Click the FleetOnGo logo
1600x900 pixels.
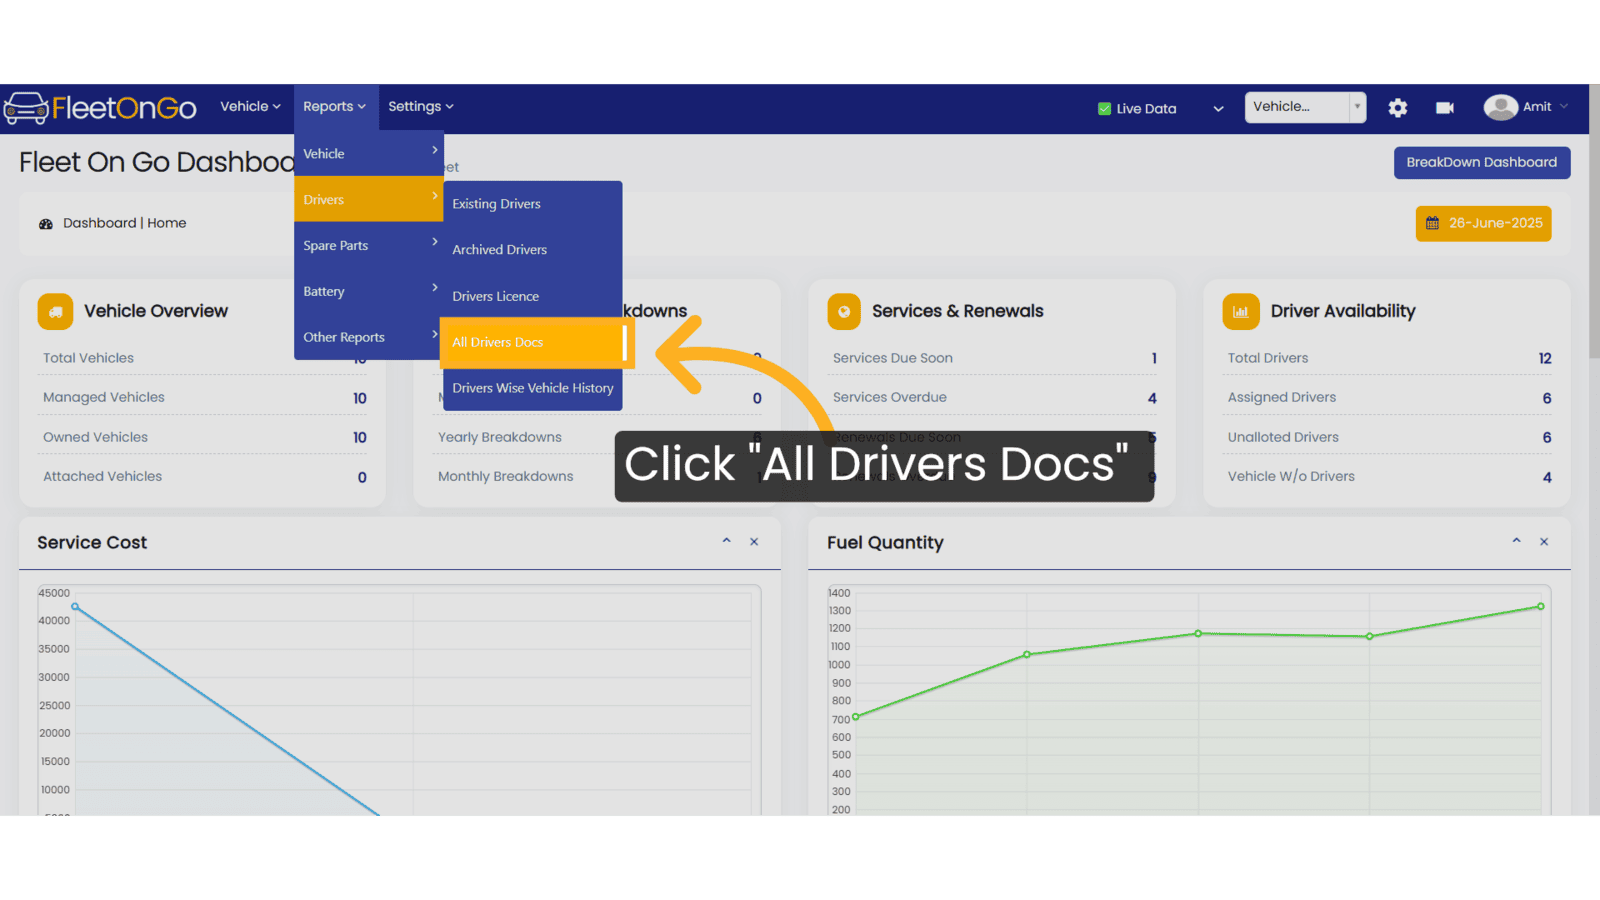coord(100,107)
